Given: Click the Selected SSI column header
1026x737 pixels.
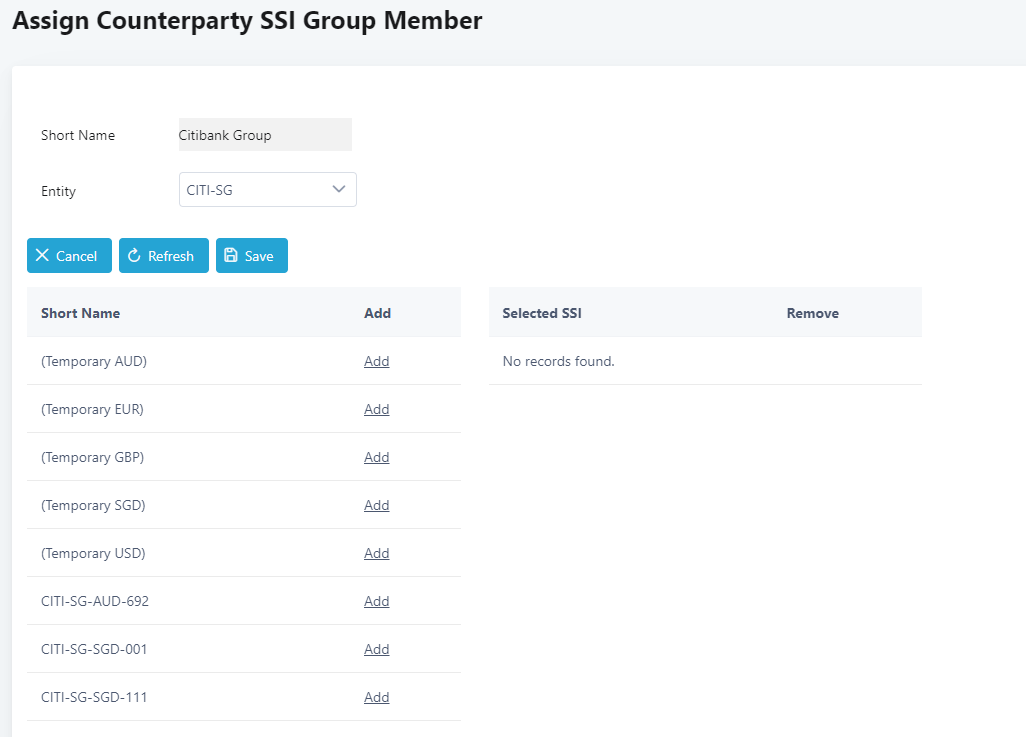Looking at the screenshot, I should [542, 313].
